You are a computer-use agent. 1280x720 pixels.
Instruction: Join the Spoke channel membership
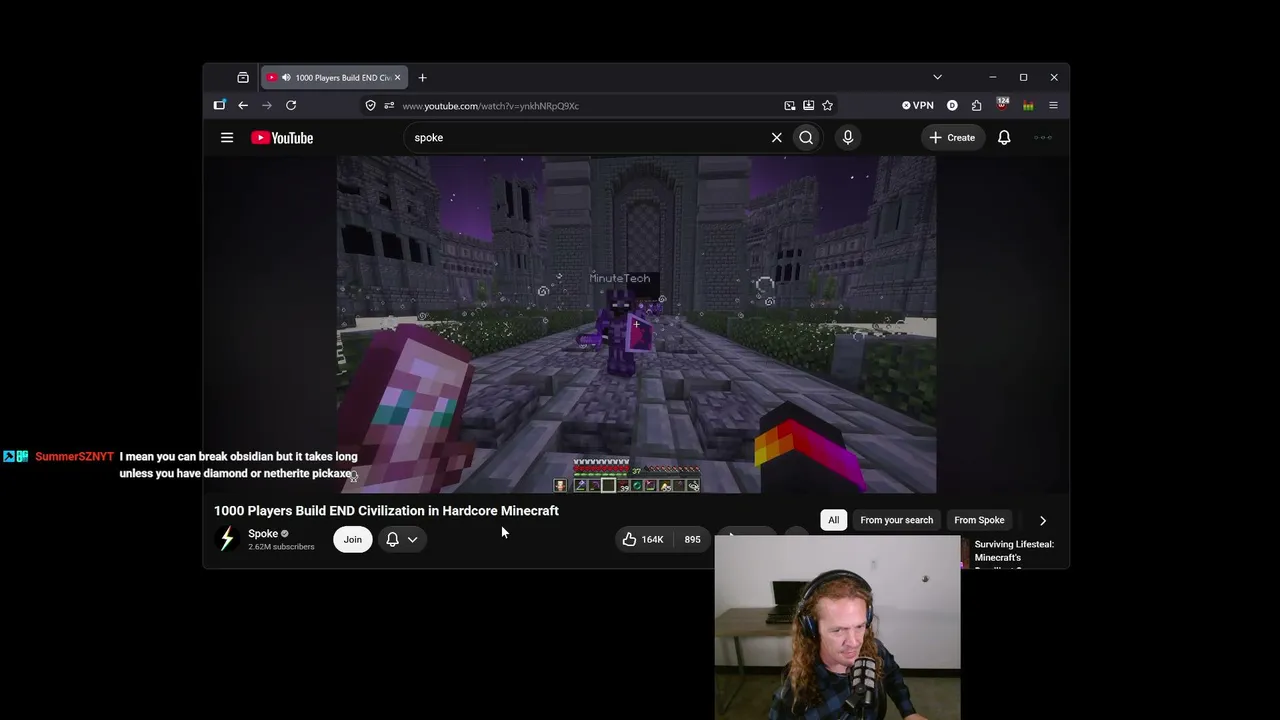click(353, 540)
